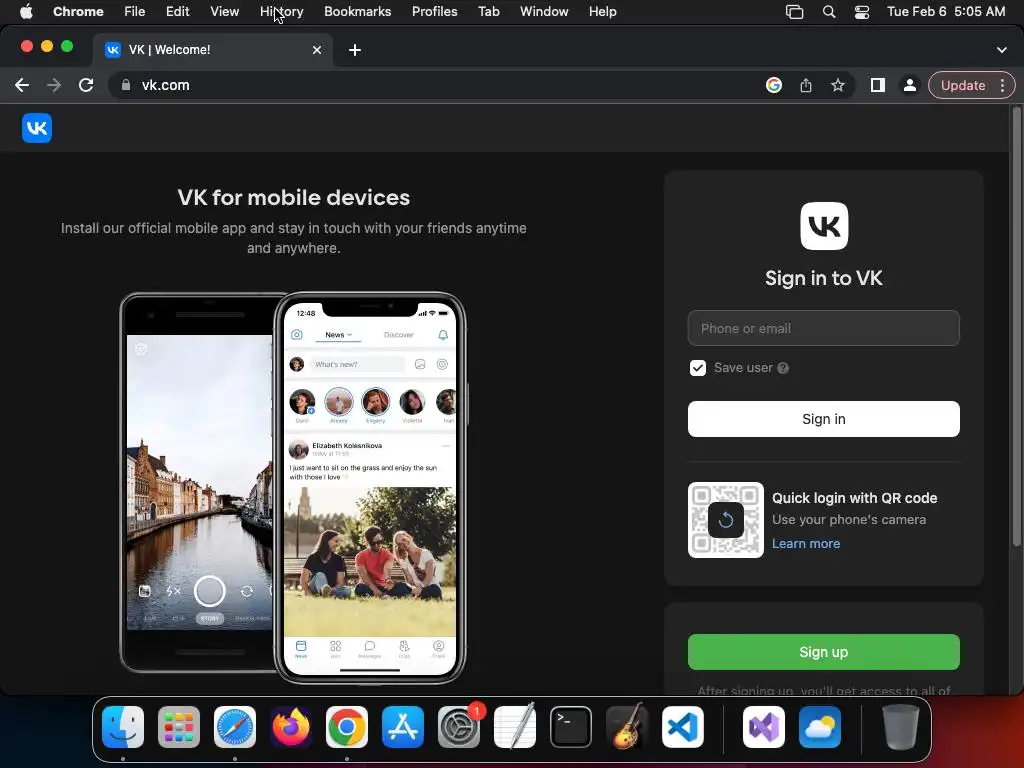Open the Profiles menu

click(x=434, y=12)
